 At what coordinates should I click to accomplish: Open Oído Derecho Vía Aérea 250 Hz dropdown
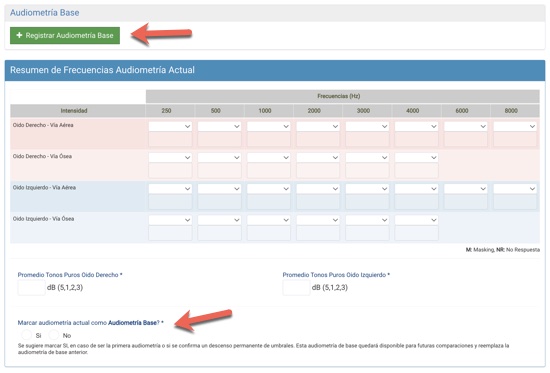click(x=170, y=126)
